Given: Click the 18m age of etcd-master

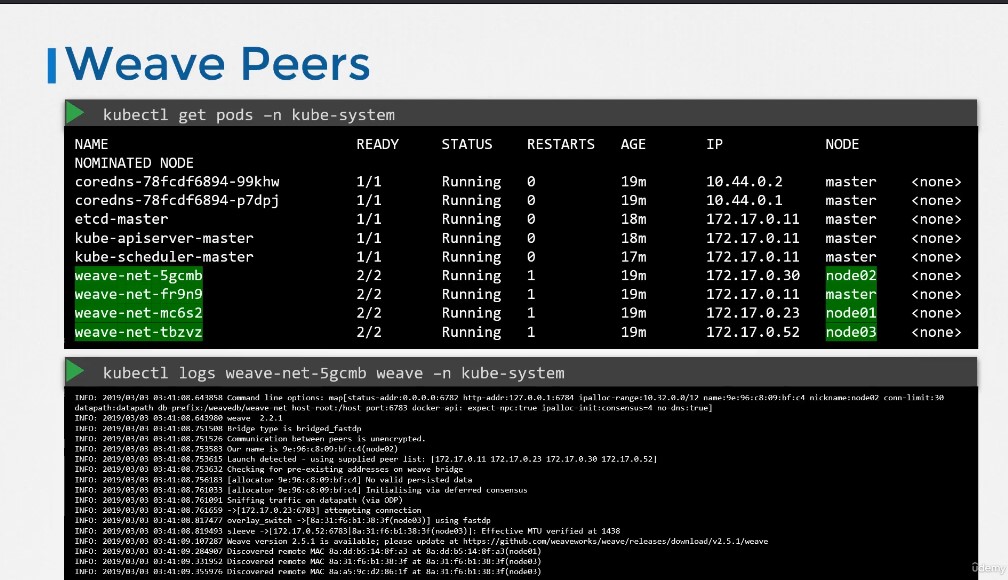Looking at the screenshot, I should click(633, 219).
